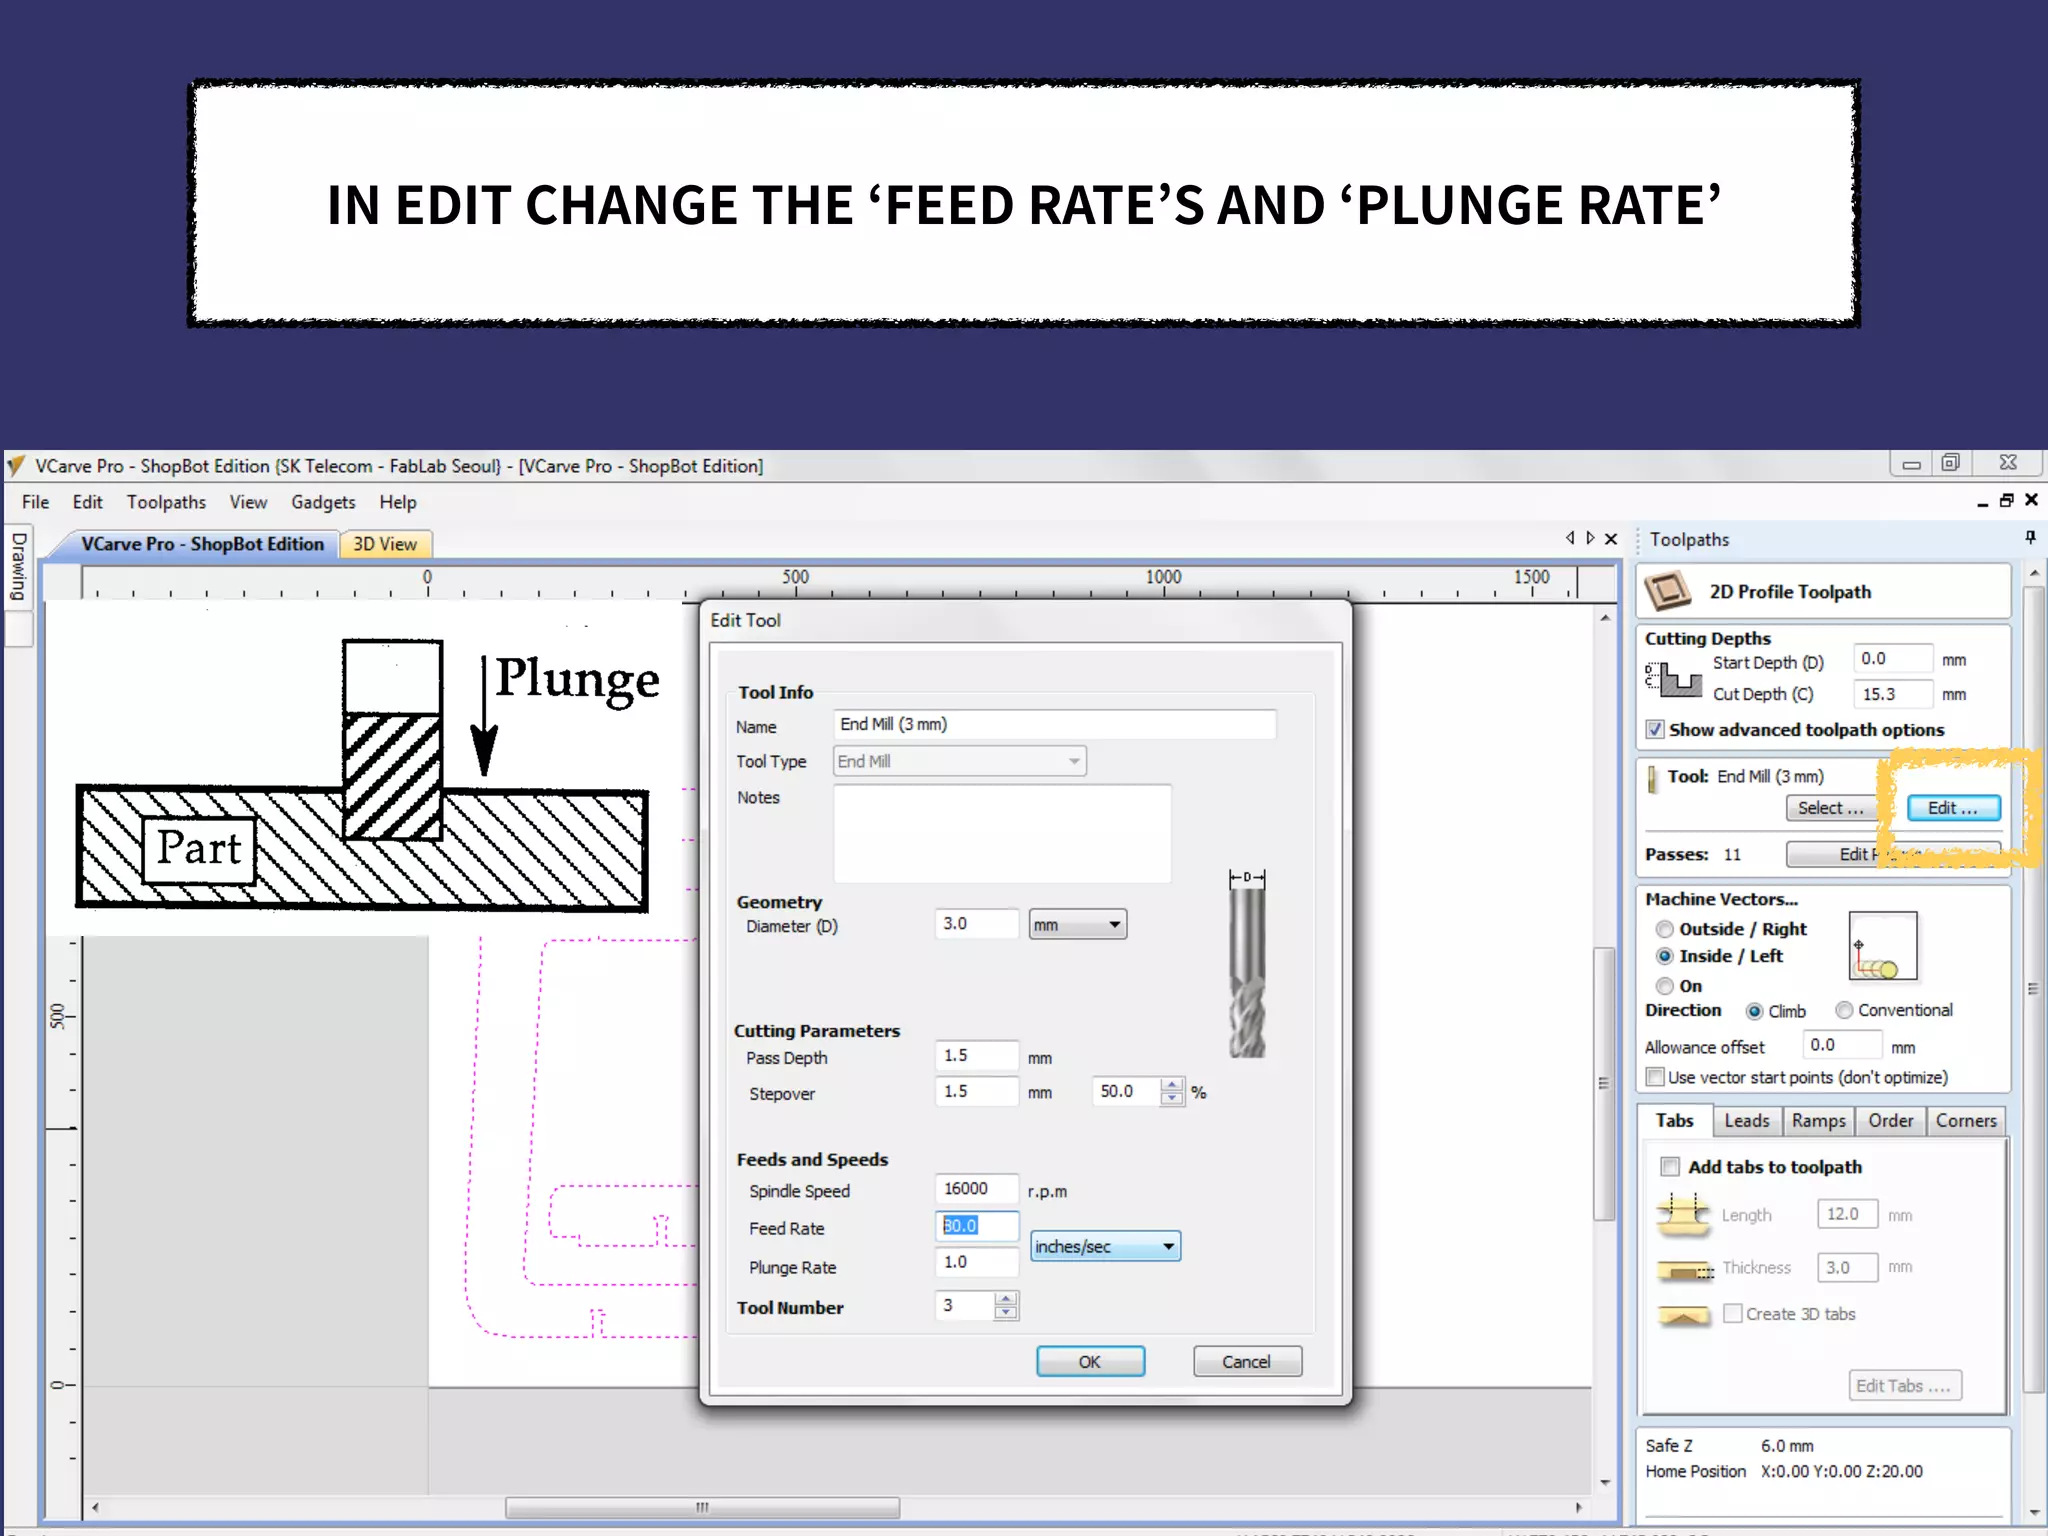Click the tool Select ... button
This screenshot has width=2048, height=1536.
pyautogui.click(x=1830, y=808)
